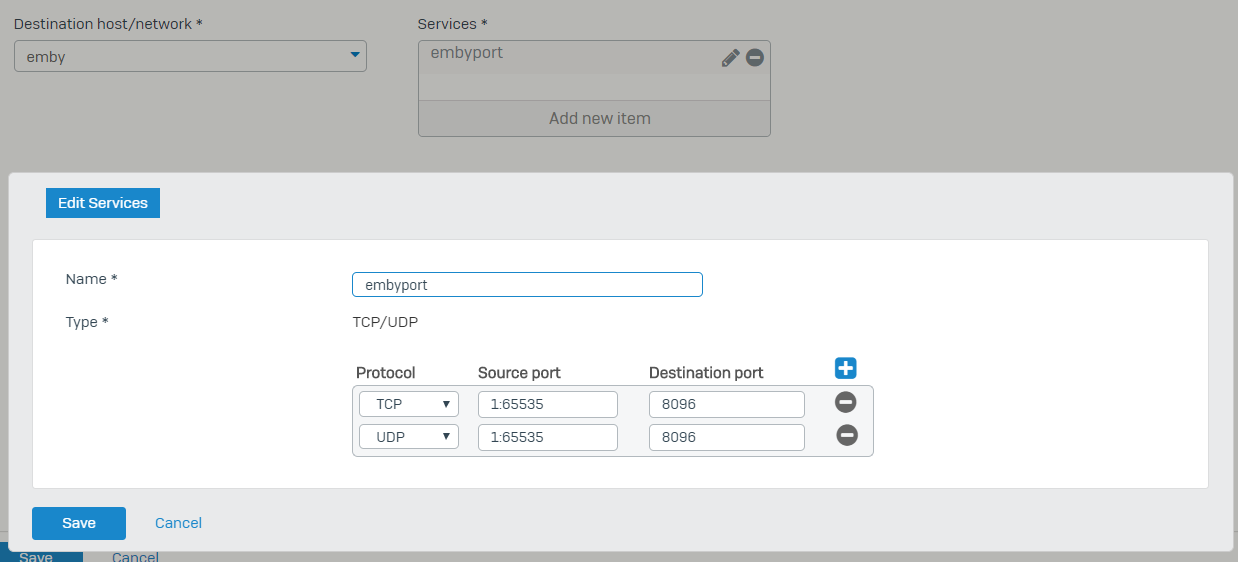Remove the TCP port row
The height and width of the screenshot is (562, 1238).
point(845,402)
